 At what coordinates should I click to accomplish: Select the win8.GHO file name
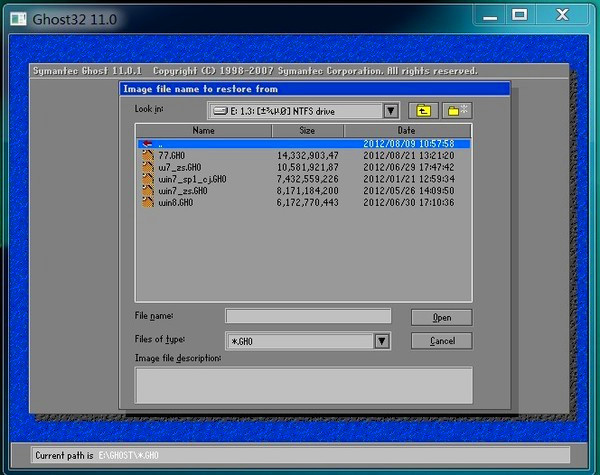176,202
